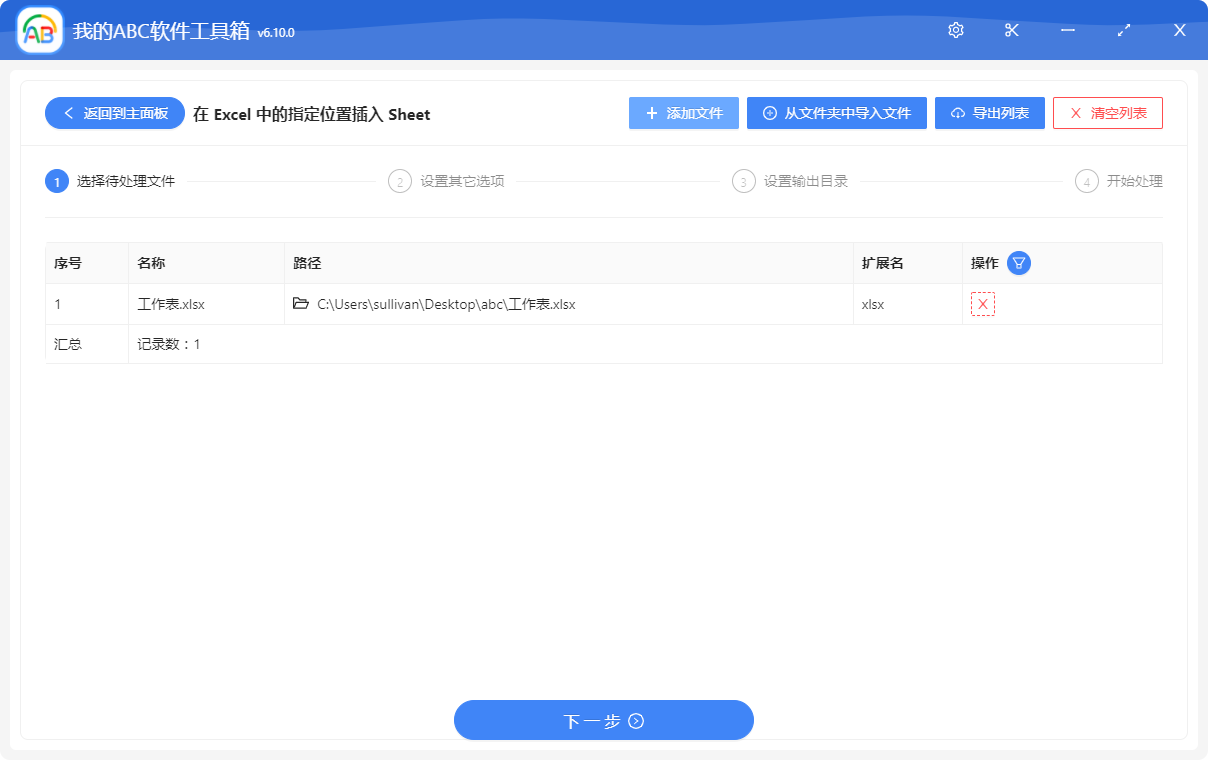1208x760 pixels.
Task: Maximize the window using expand icon
Action: click(1124, 30)
